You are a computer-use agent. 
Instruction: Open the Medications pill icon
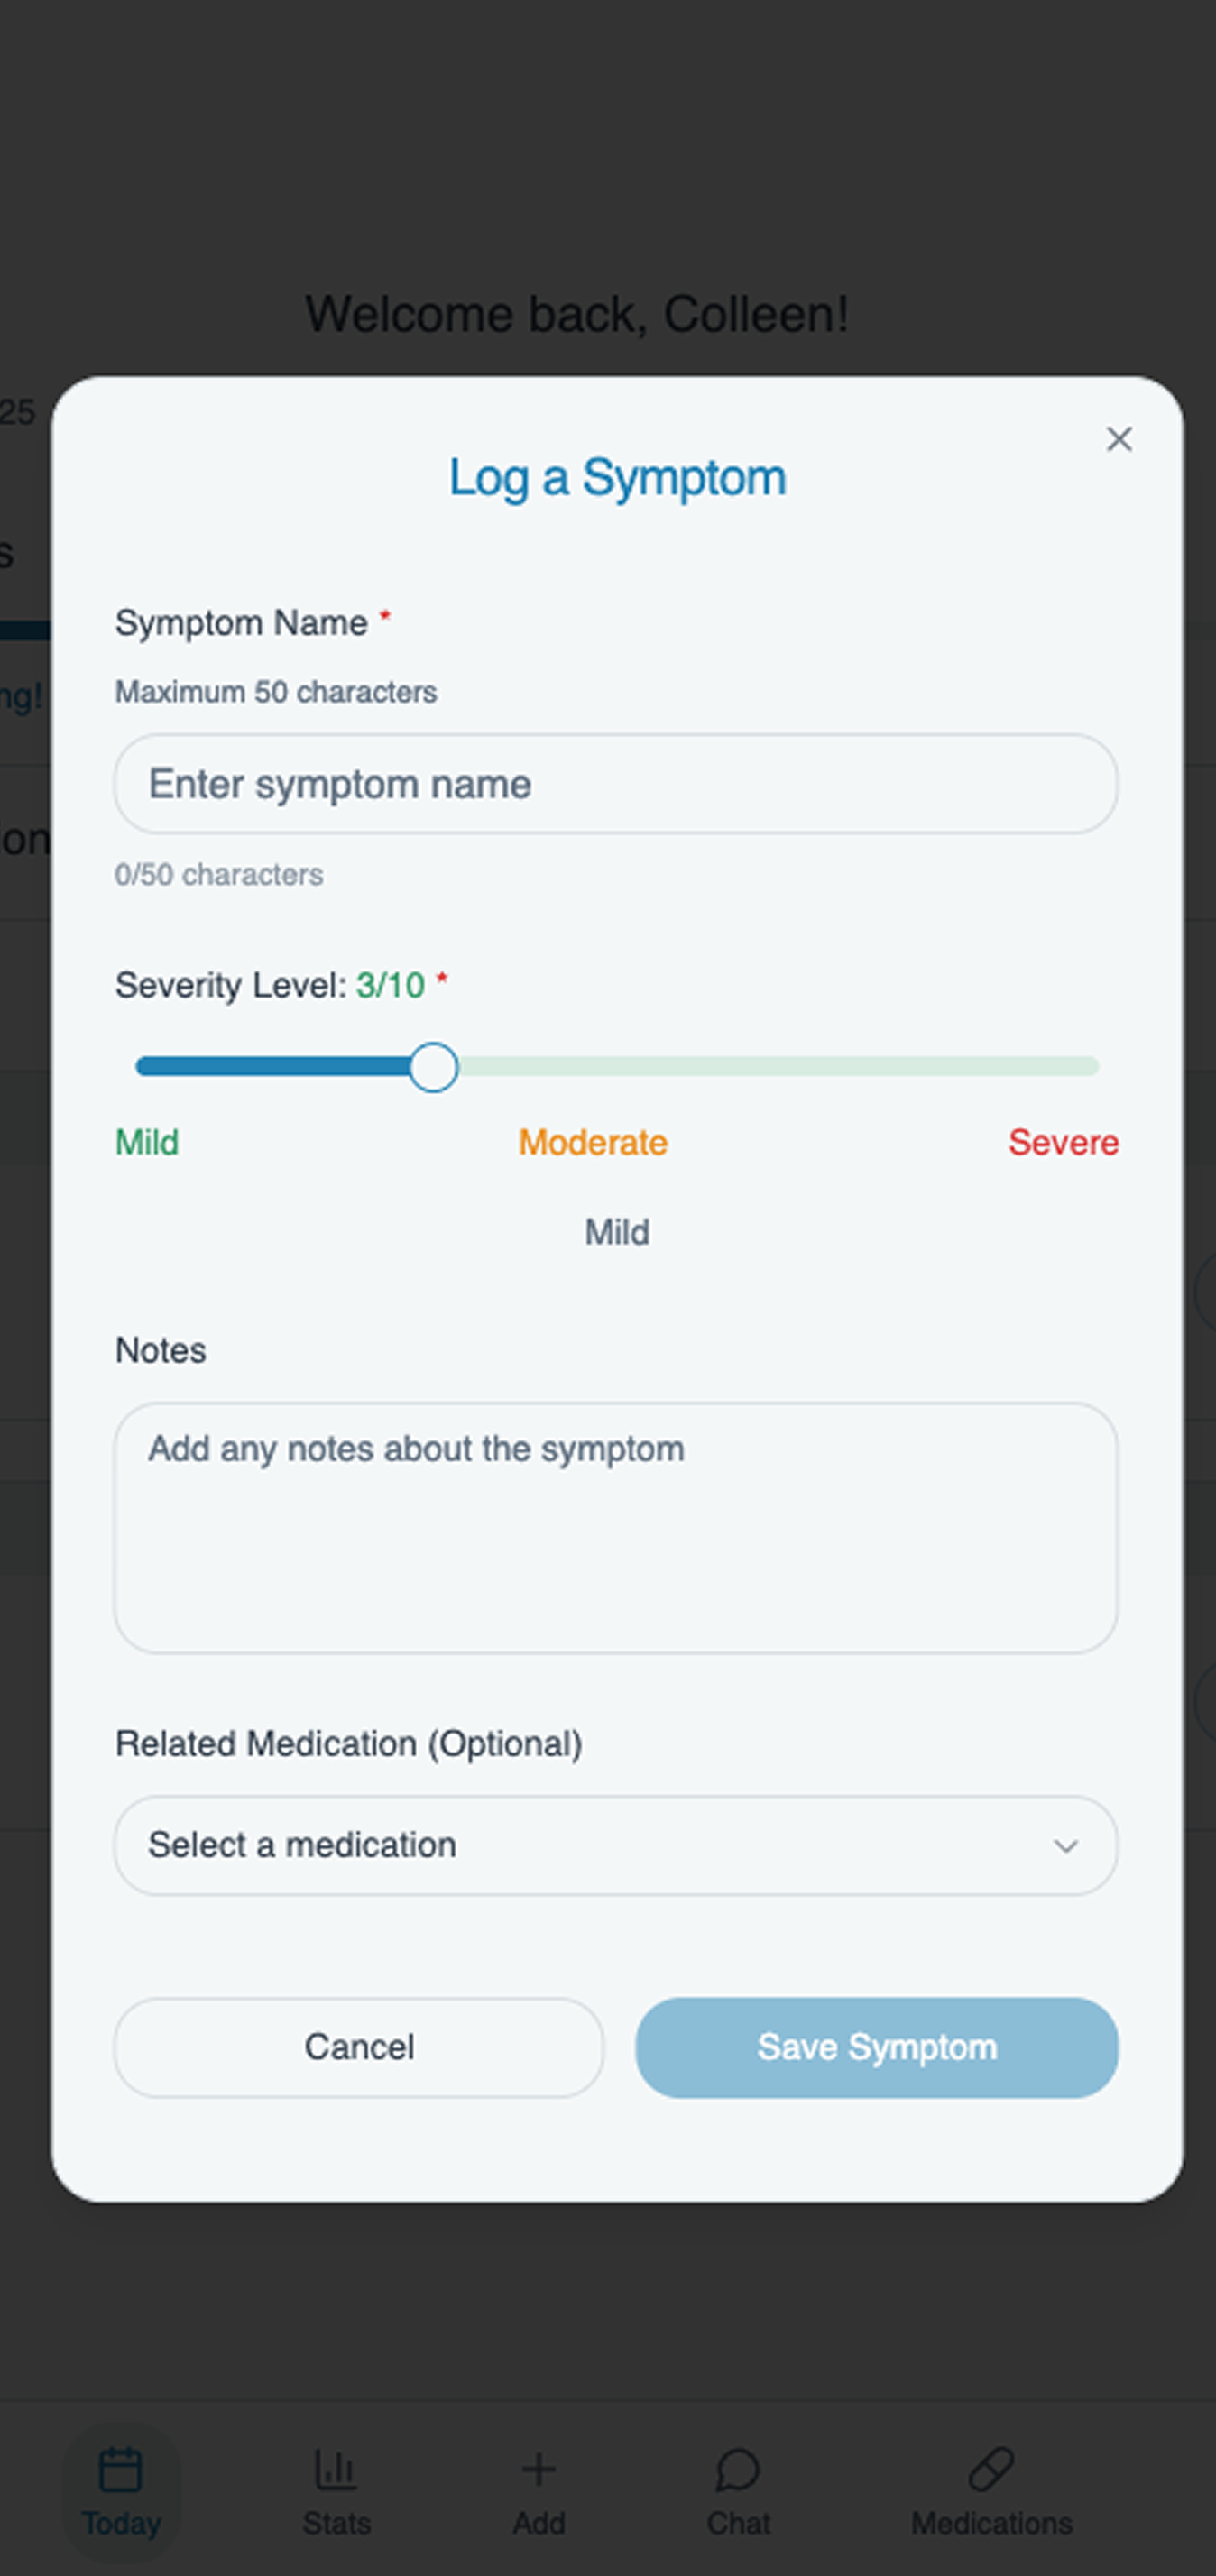[x=991, y=2469]
